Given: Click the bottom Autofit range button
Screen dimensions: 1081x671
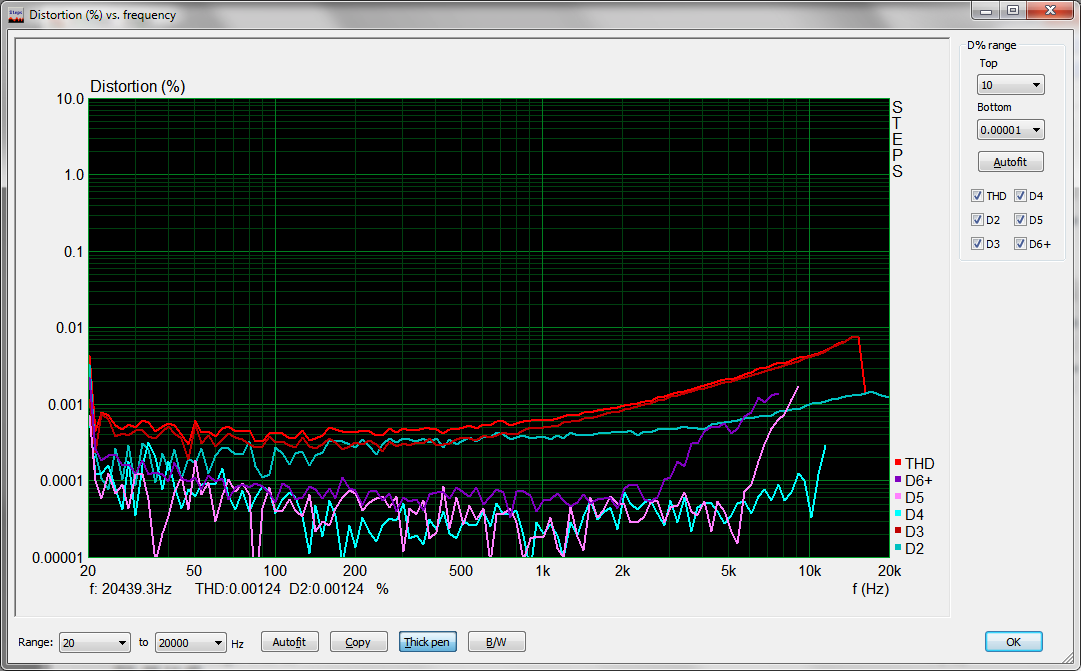Looking at the screenshot, I should (x=289, y=642).
